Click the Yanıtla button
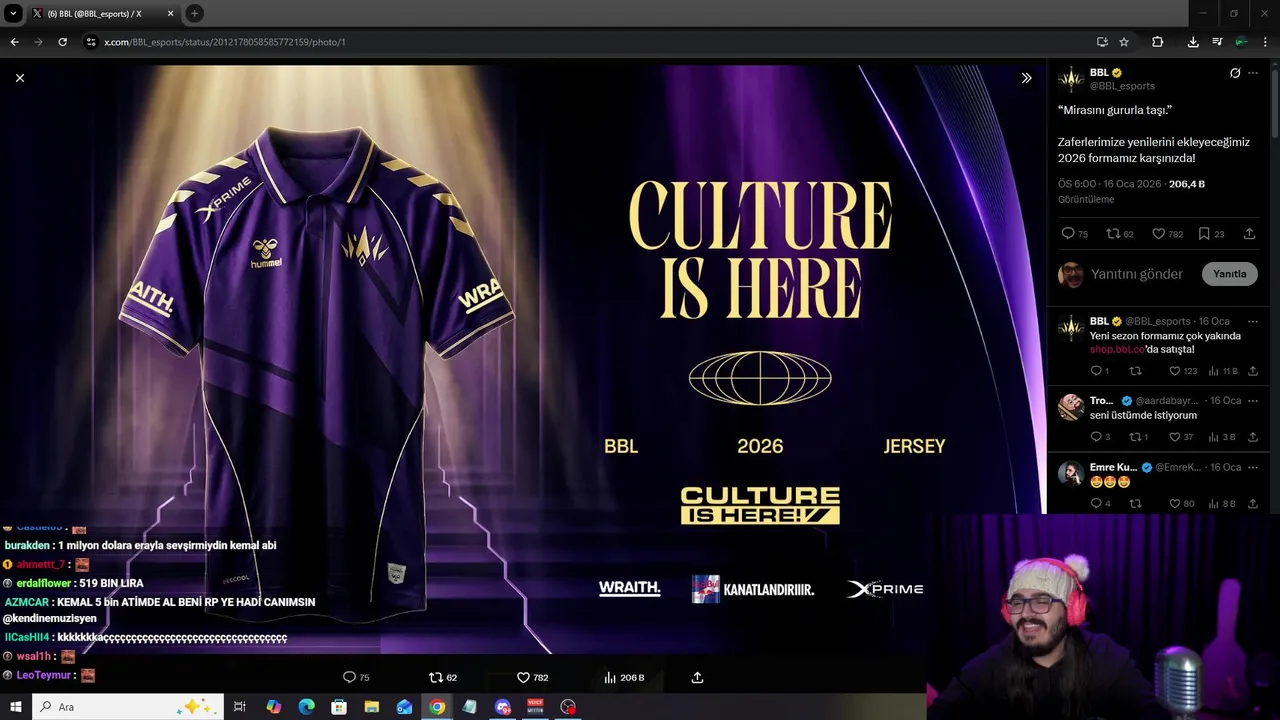1280x720 pixels. (x=1229, y=274)
